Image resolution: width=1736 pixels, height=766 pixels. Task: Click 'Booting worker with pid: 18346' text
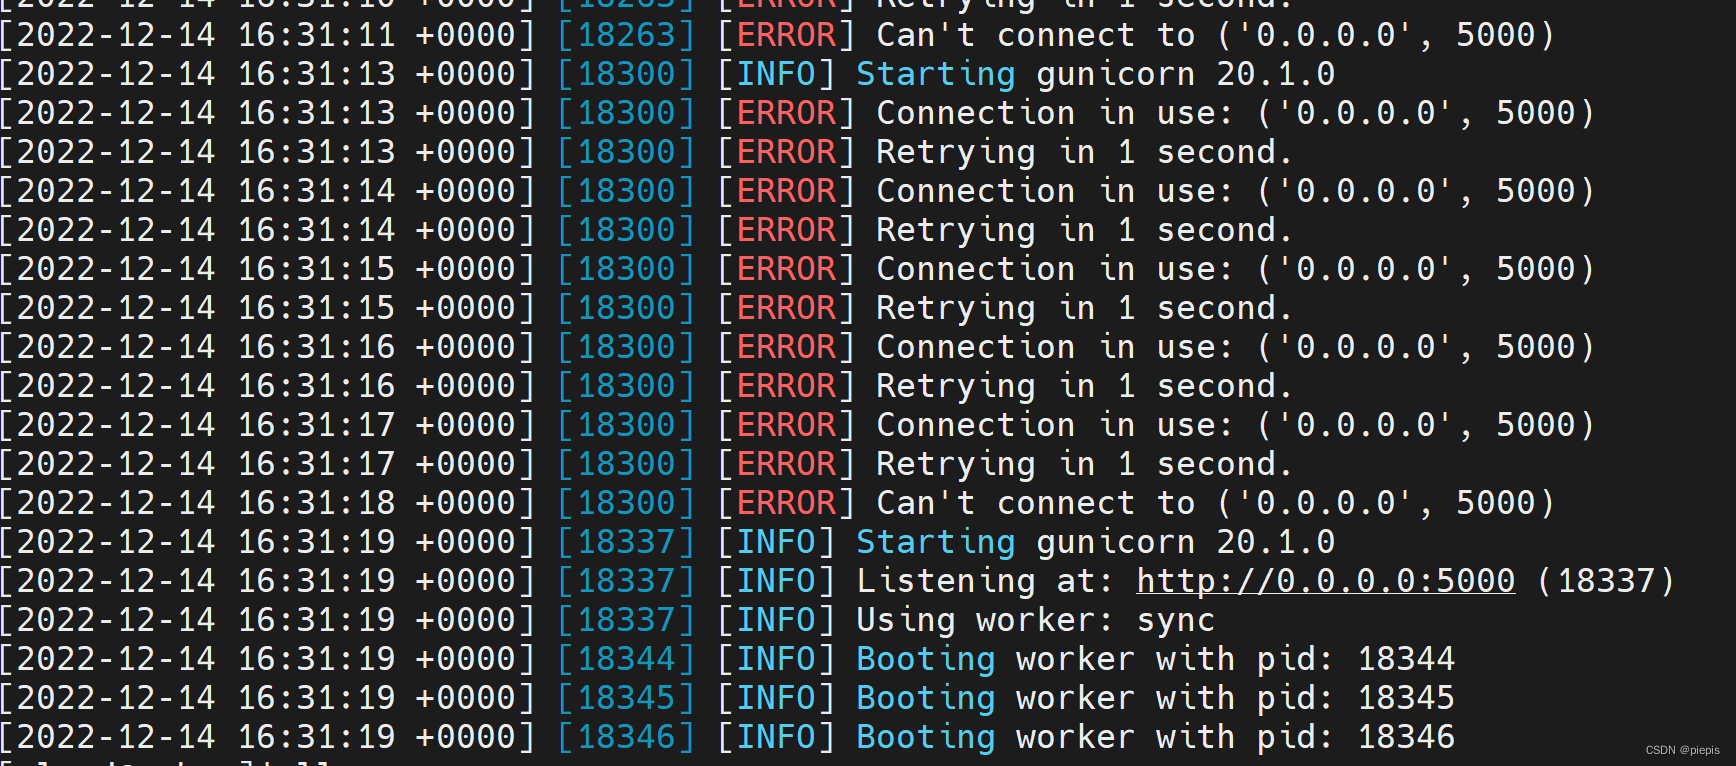coord(1156,737)
